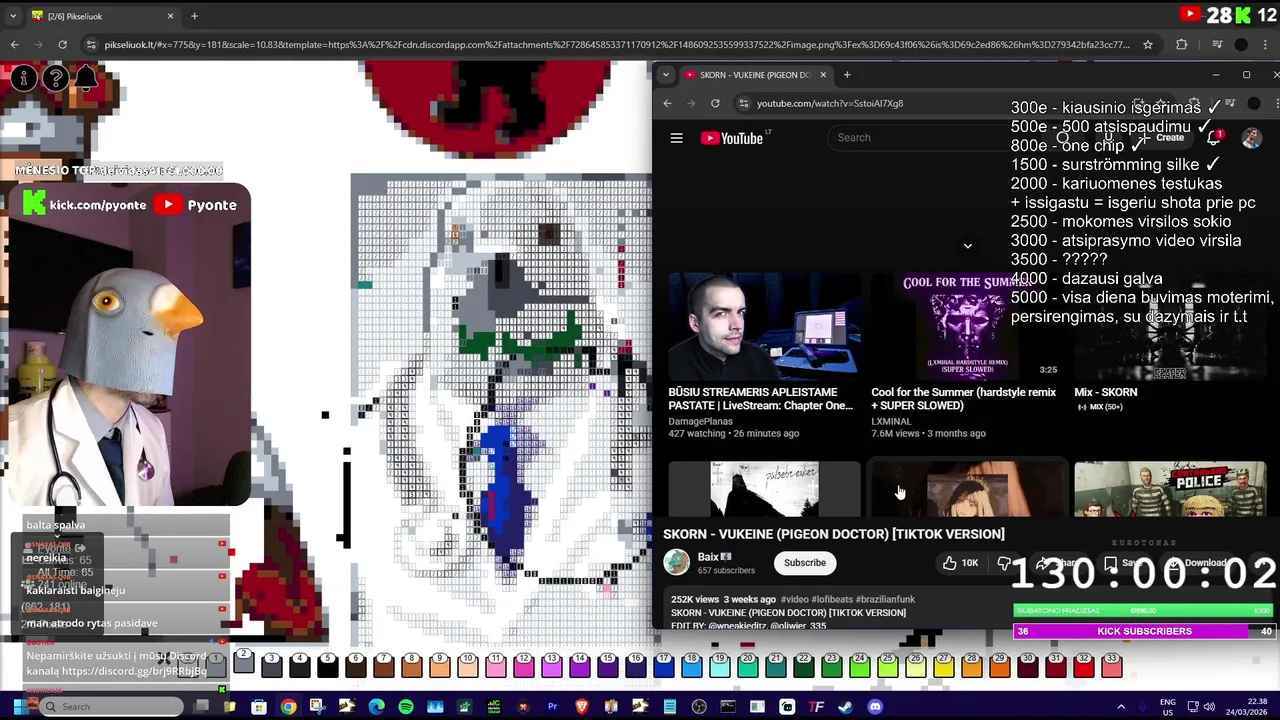
Task: Open Steam from the taskbar
Action: 846,707
